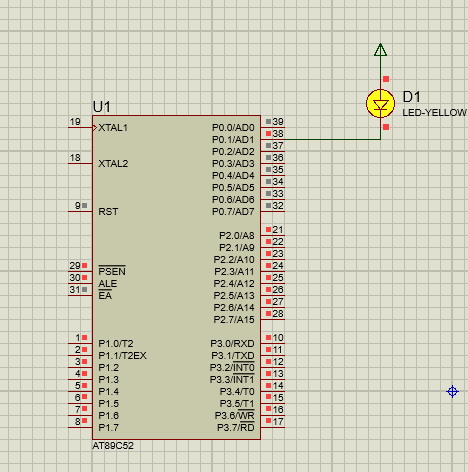Click the P1.1/T2EX pin label
This screenshot has width=468, height=472.
[x=122, y=356]
